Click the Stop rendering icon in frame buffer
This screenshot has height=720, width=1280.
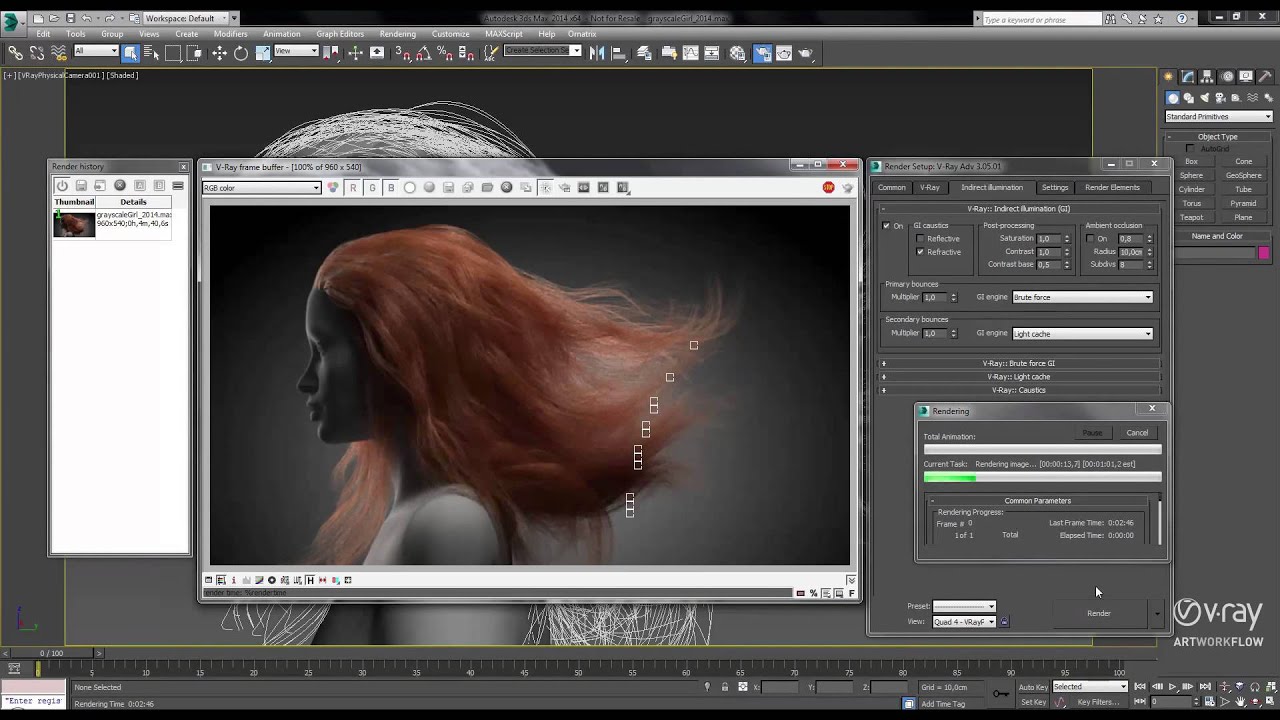[x=828, y=188]
